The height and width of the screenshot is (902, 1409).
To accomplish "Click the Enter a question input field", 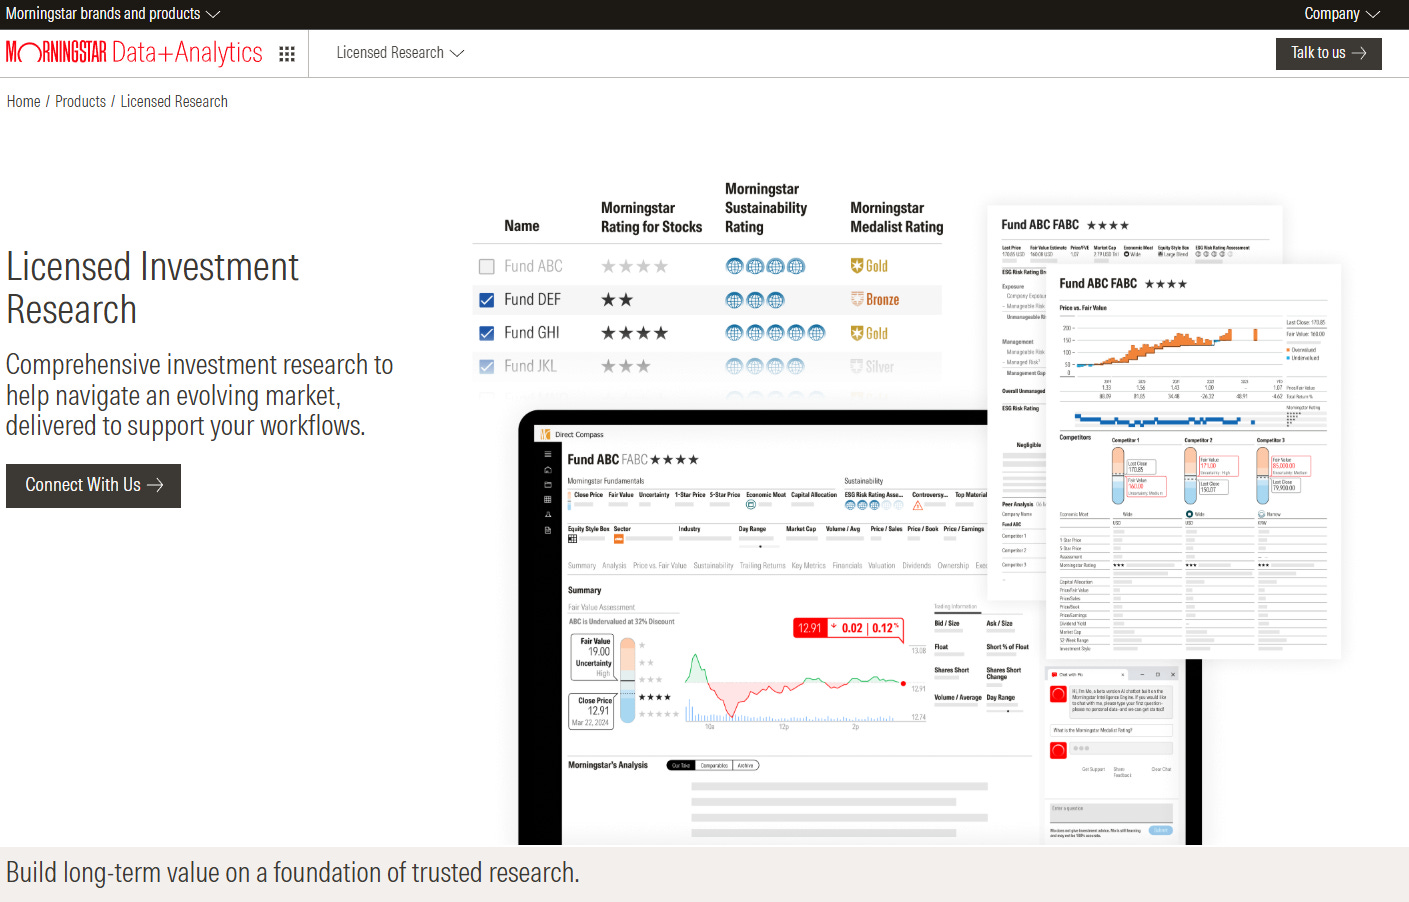I will coord(1111,813).
